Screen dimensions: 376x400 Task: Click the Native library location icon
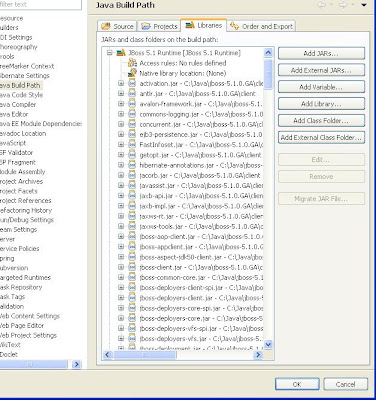point(133,73)
